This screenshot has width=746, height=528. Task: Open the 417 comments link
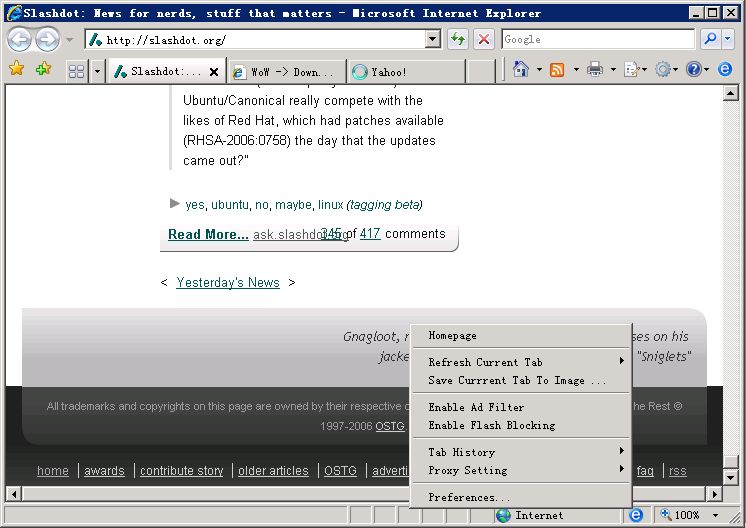370,234
